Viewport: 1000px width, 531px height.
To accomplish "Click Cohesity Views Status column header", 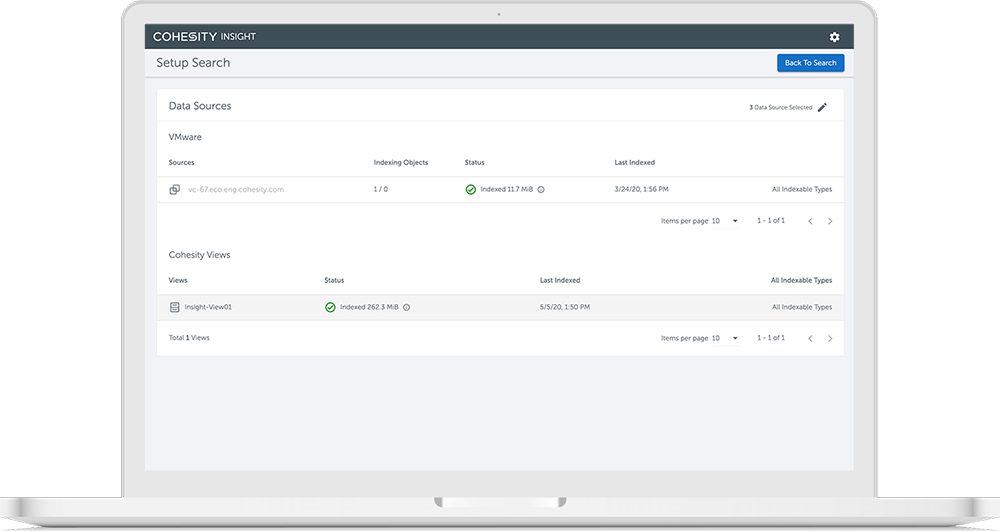I will pyautogui.click(x=334, y=280).
